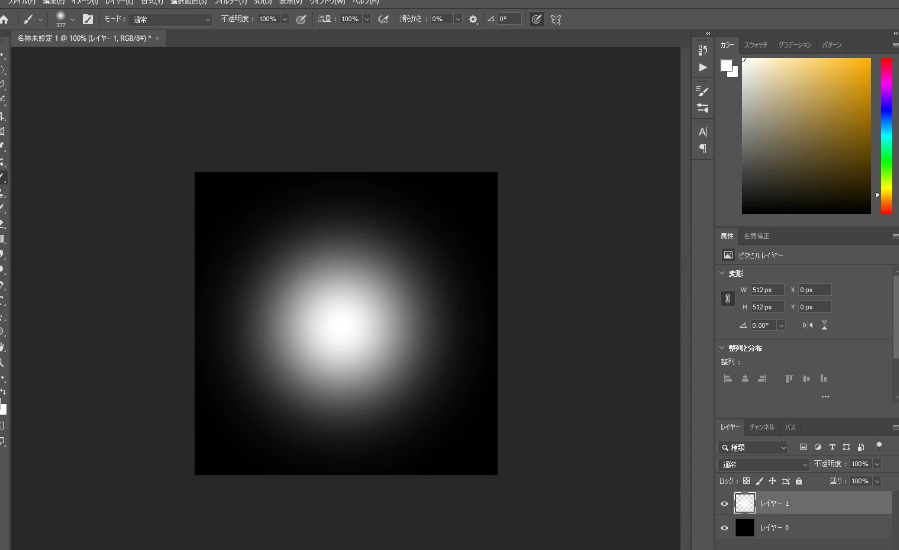Hide レイヤー 1 with eye icon
The image size is (899, 550).
(x=724, y=504)
